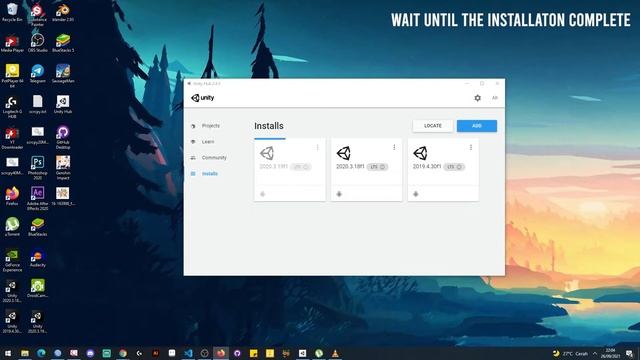Click the LTS badge on the installing 2020.3.19f1 card
640x360 pixels.
[301, 167]
